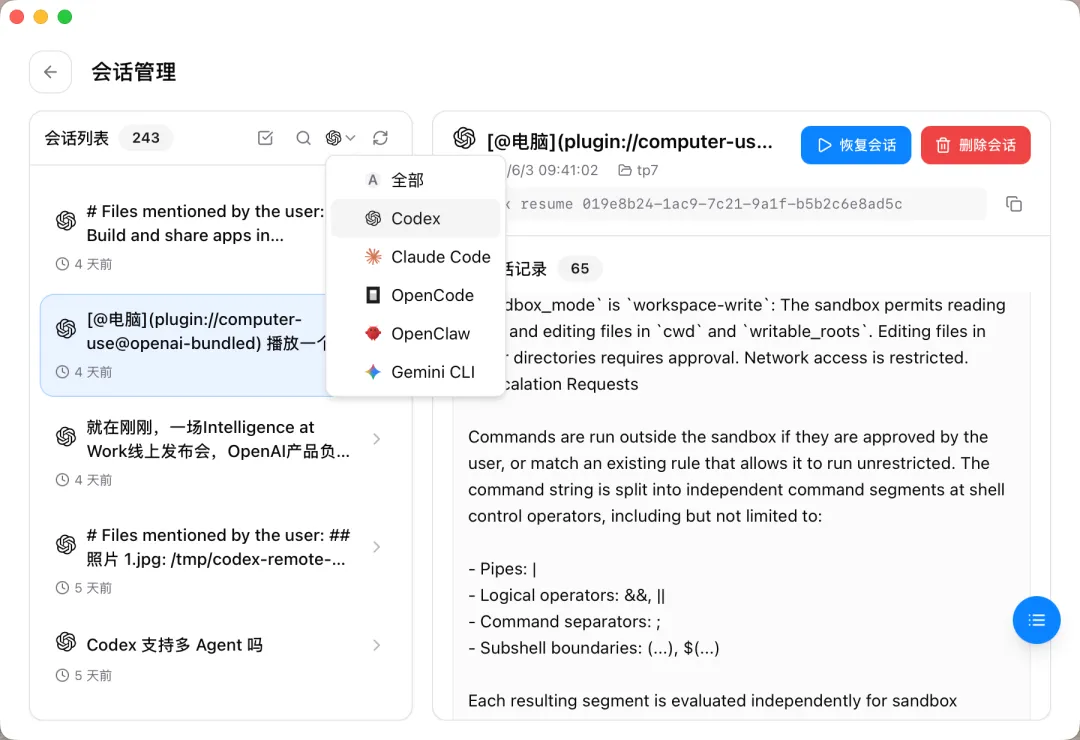Click the Claude Code starburst icon

click(373, 257)
